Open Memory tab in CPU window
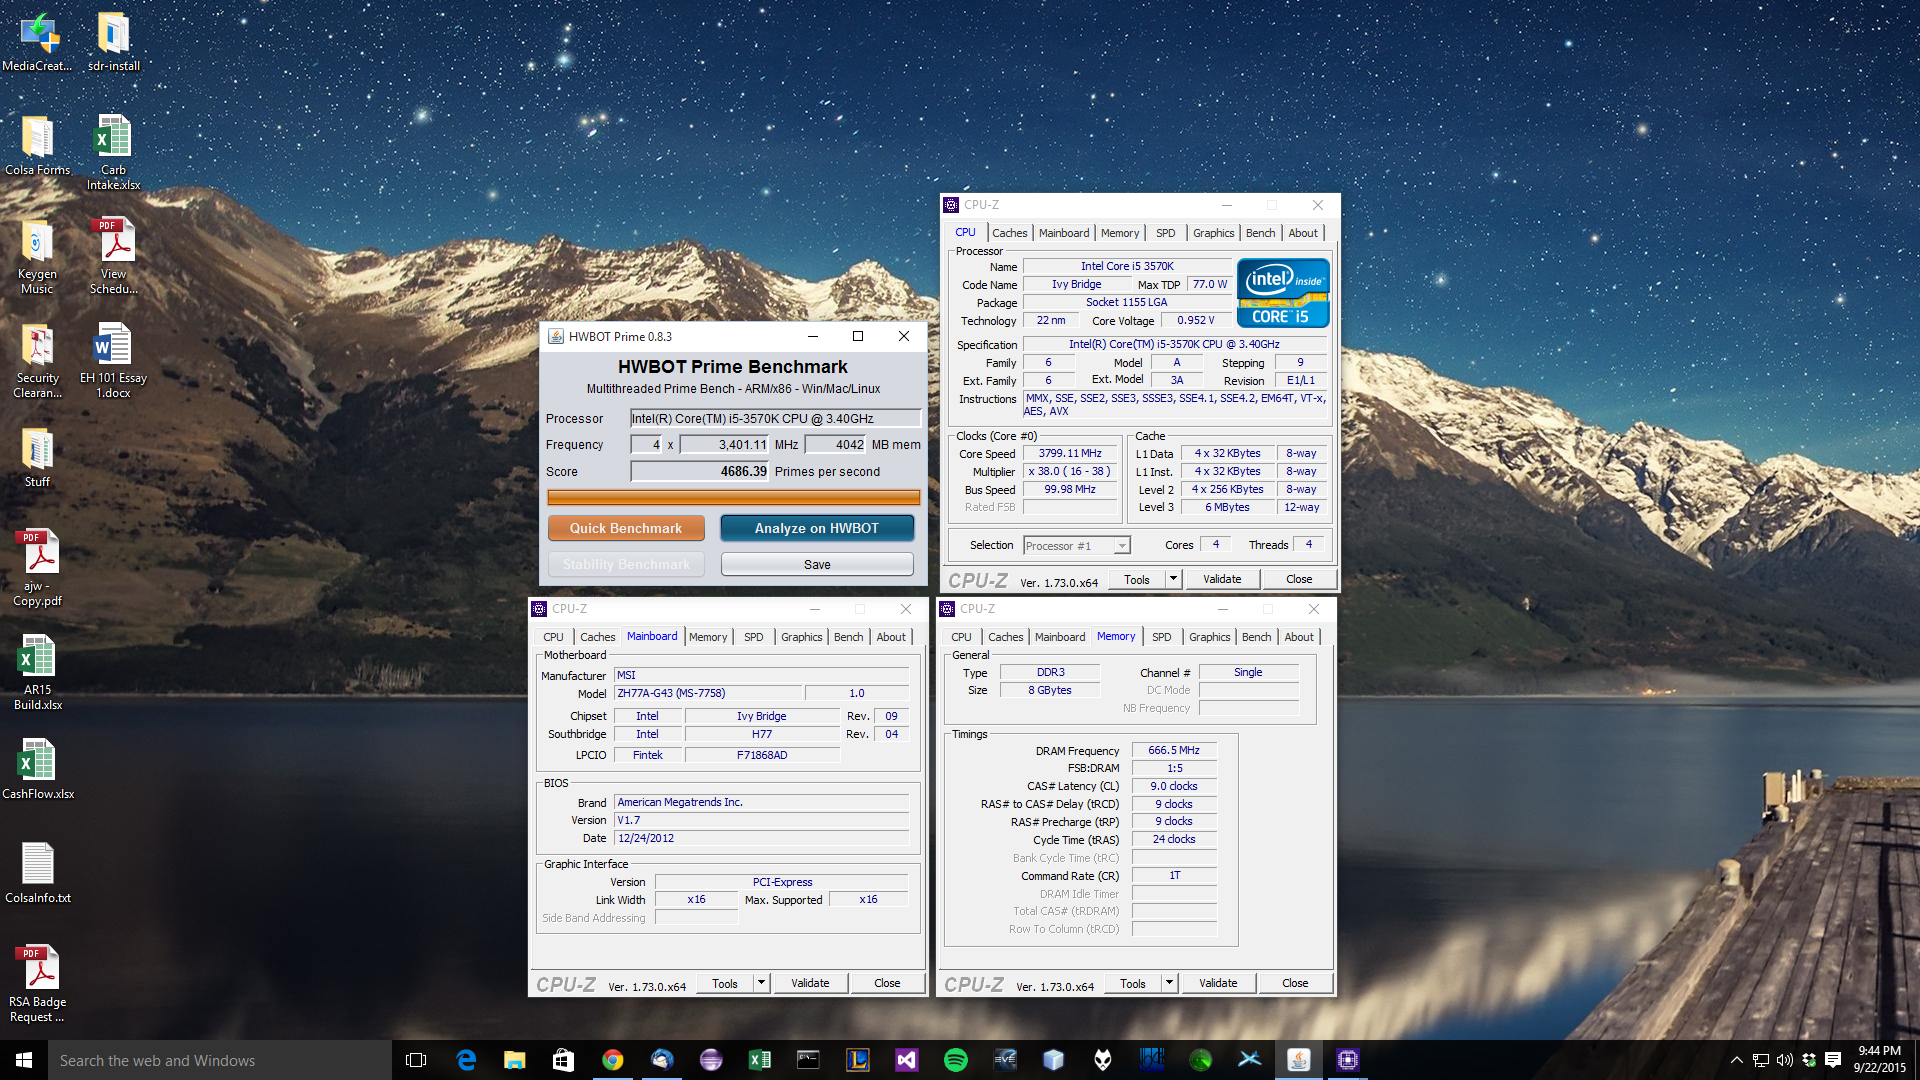 click(x=1120, y=233)
